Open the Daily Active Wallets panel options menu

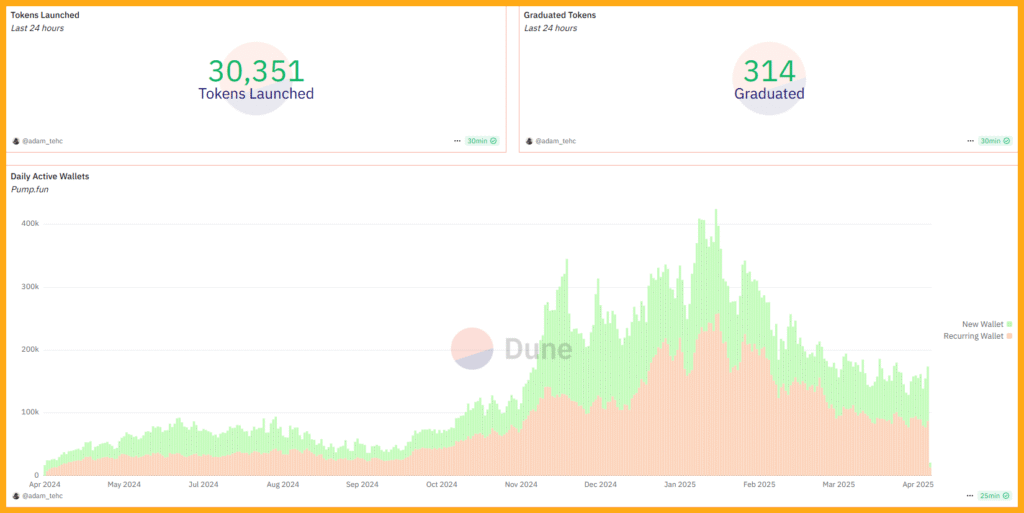pos(970,496)
